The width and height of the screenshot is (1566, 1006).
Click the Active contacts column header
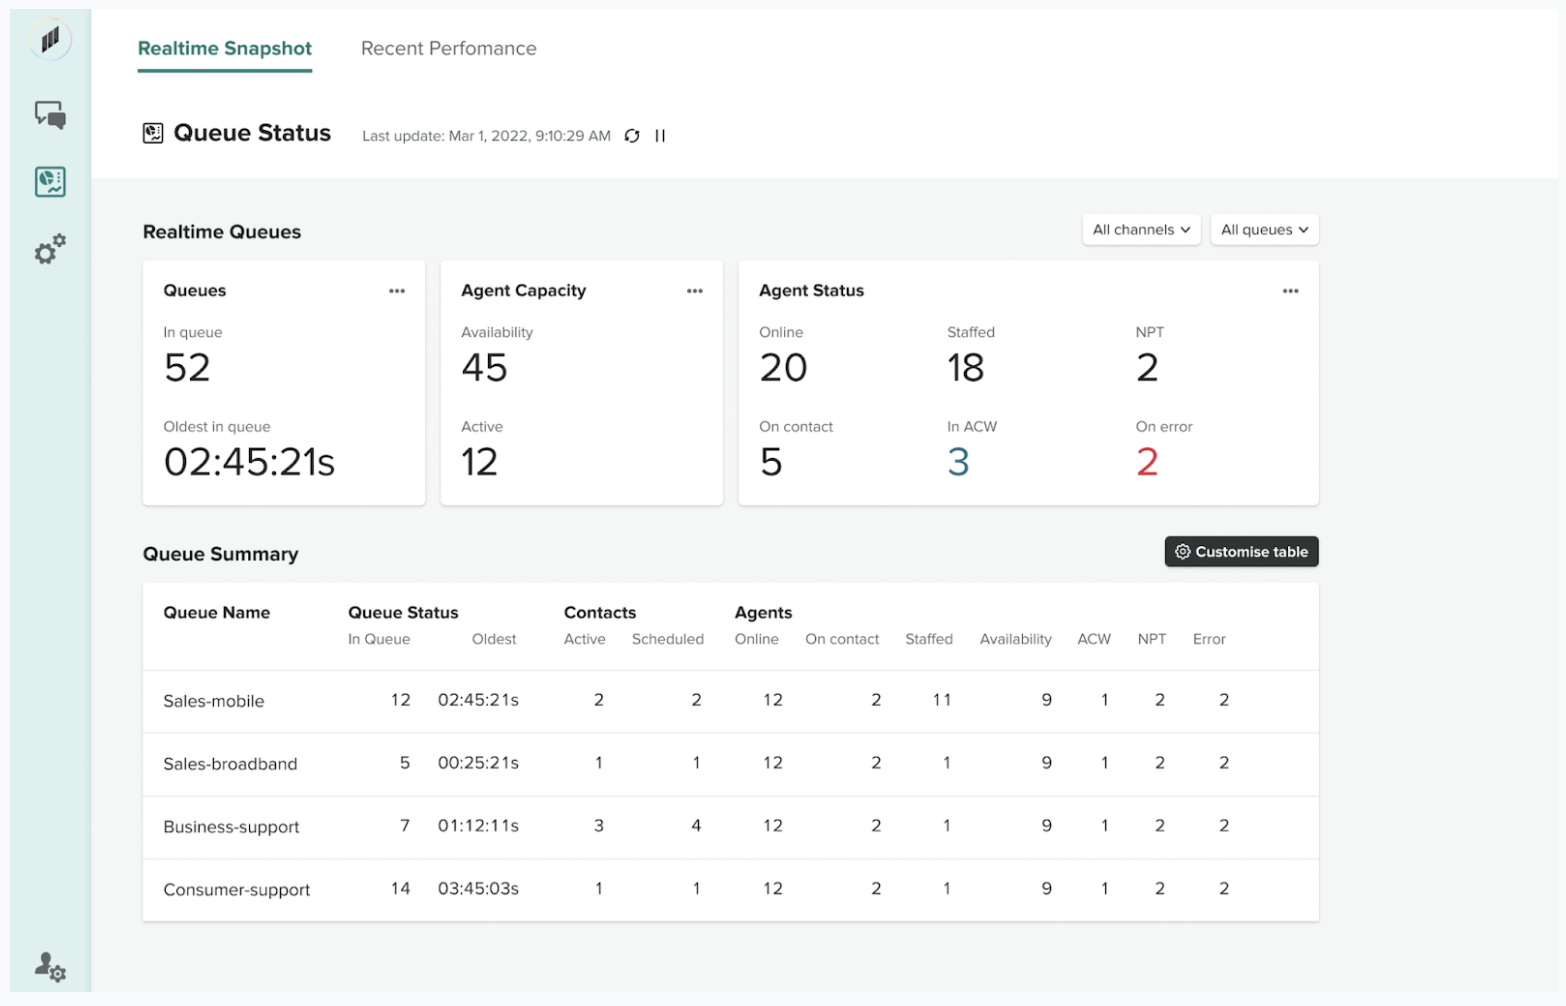pyautogui.click(x=585, y=639)
